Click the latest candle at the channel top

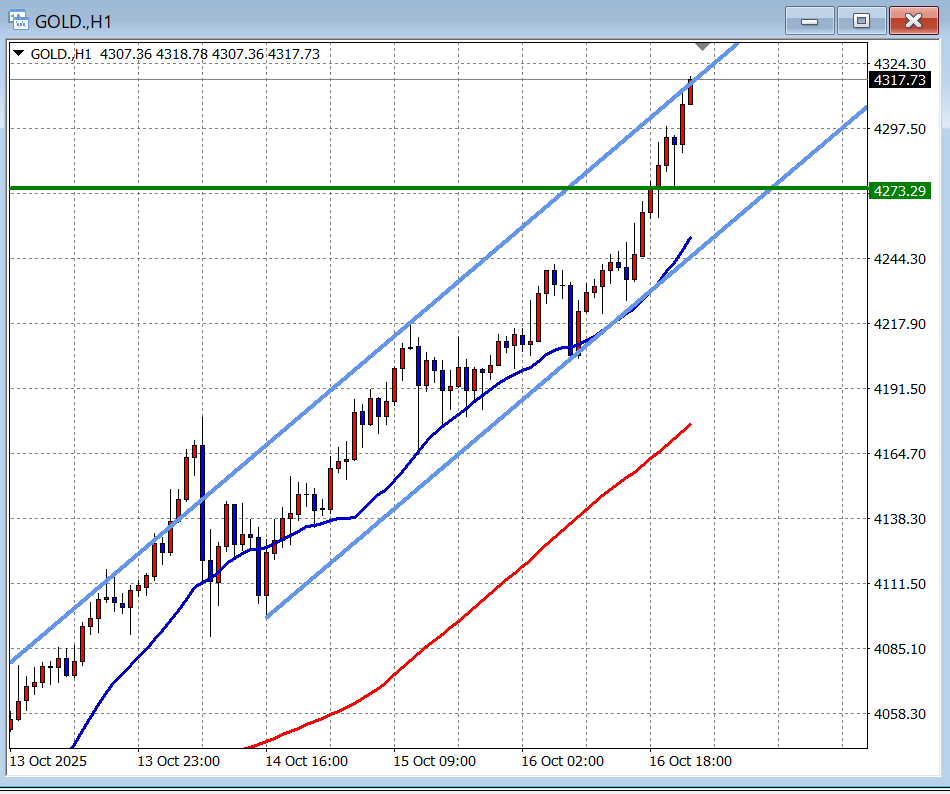690,92
